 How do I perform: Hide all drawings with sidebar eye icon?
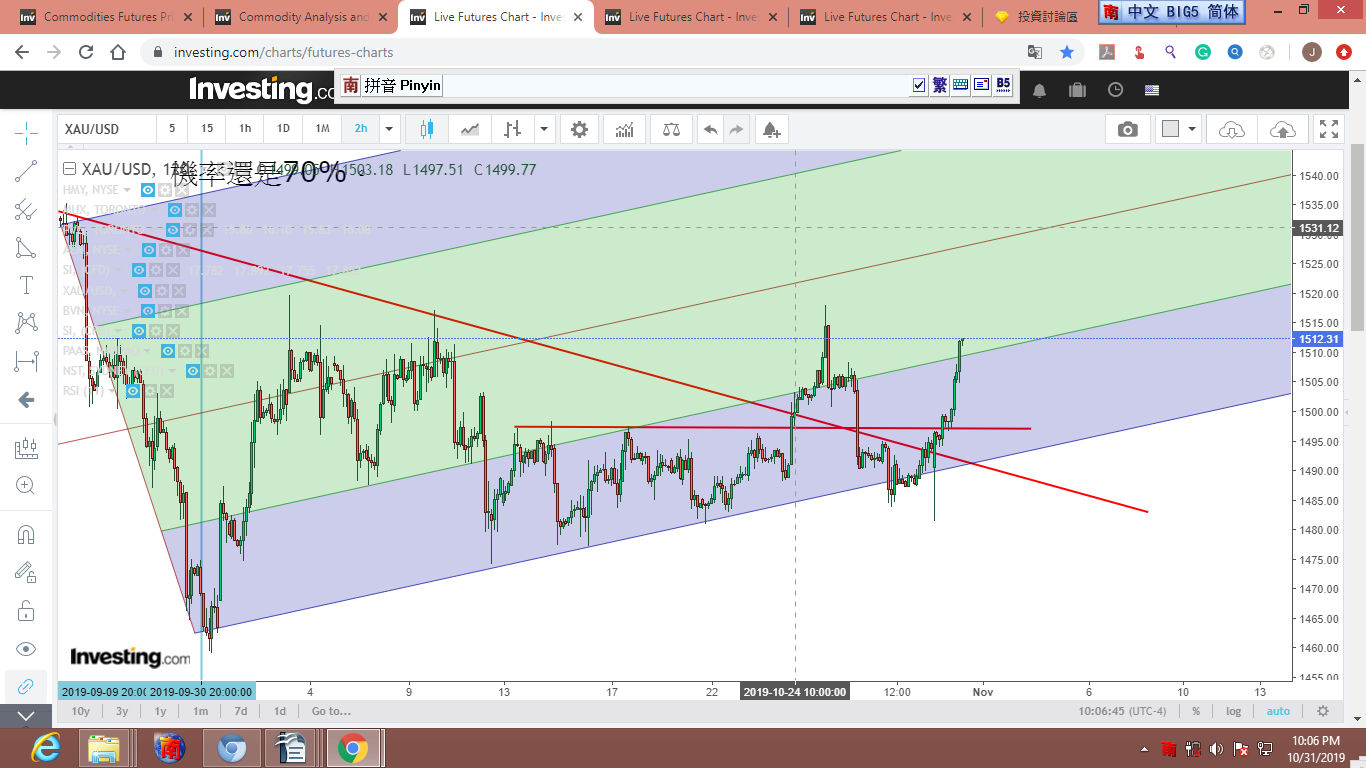pyautogui.click(x=26, y=648)
